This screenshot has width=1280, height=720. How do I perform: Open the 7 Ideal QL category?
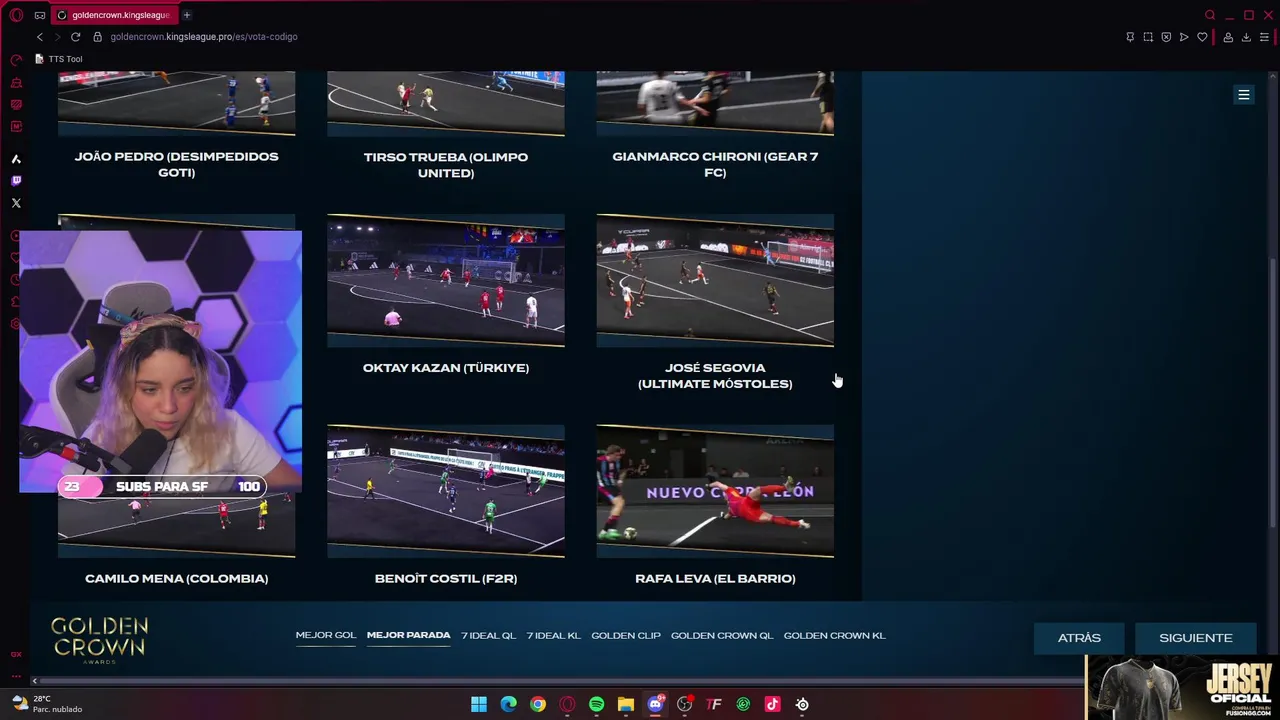(488, 636)
